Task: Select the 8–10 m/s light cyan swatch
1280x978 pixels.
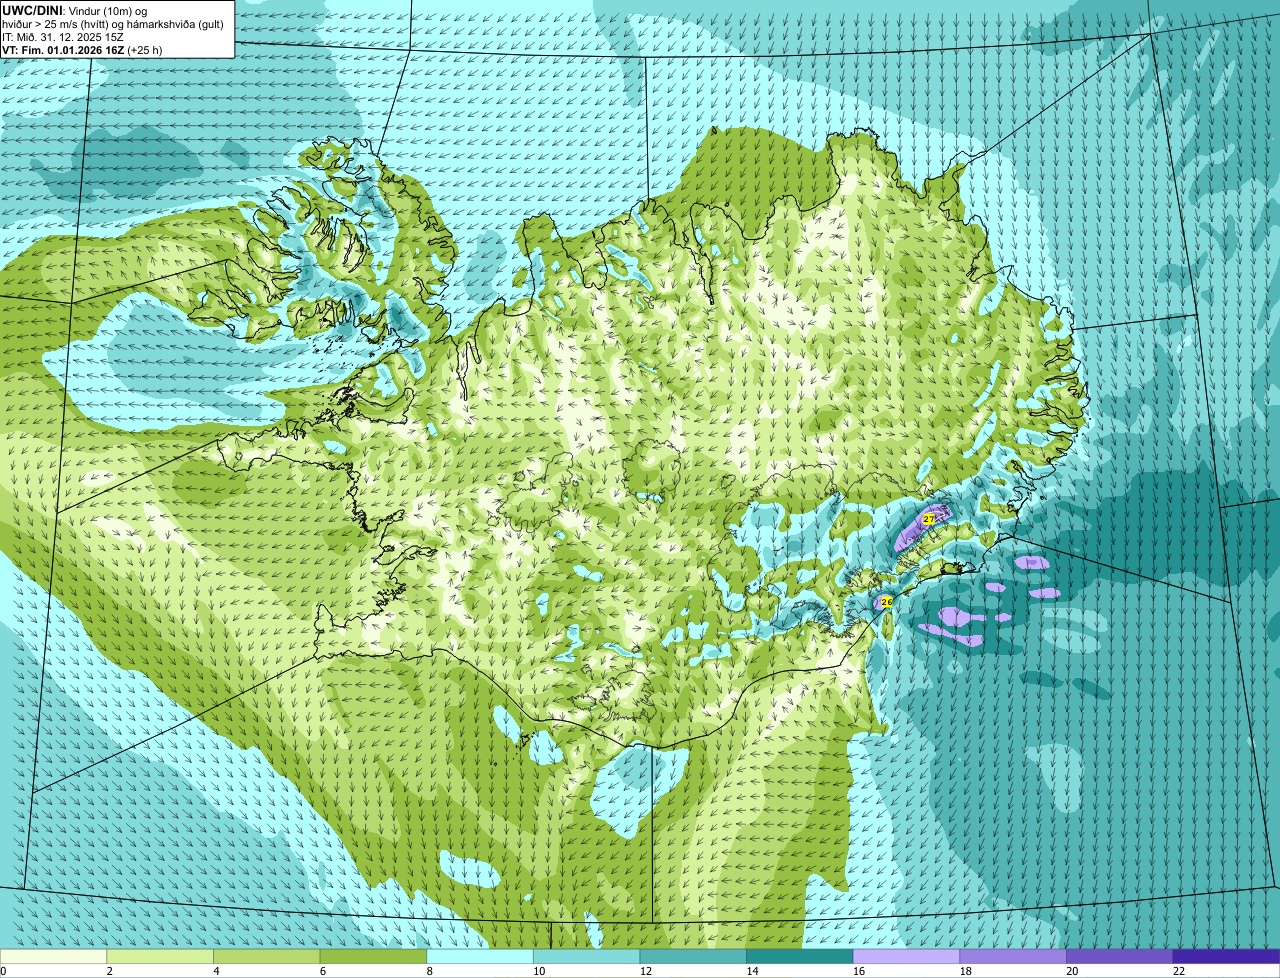Action: tap(480, 956)
